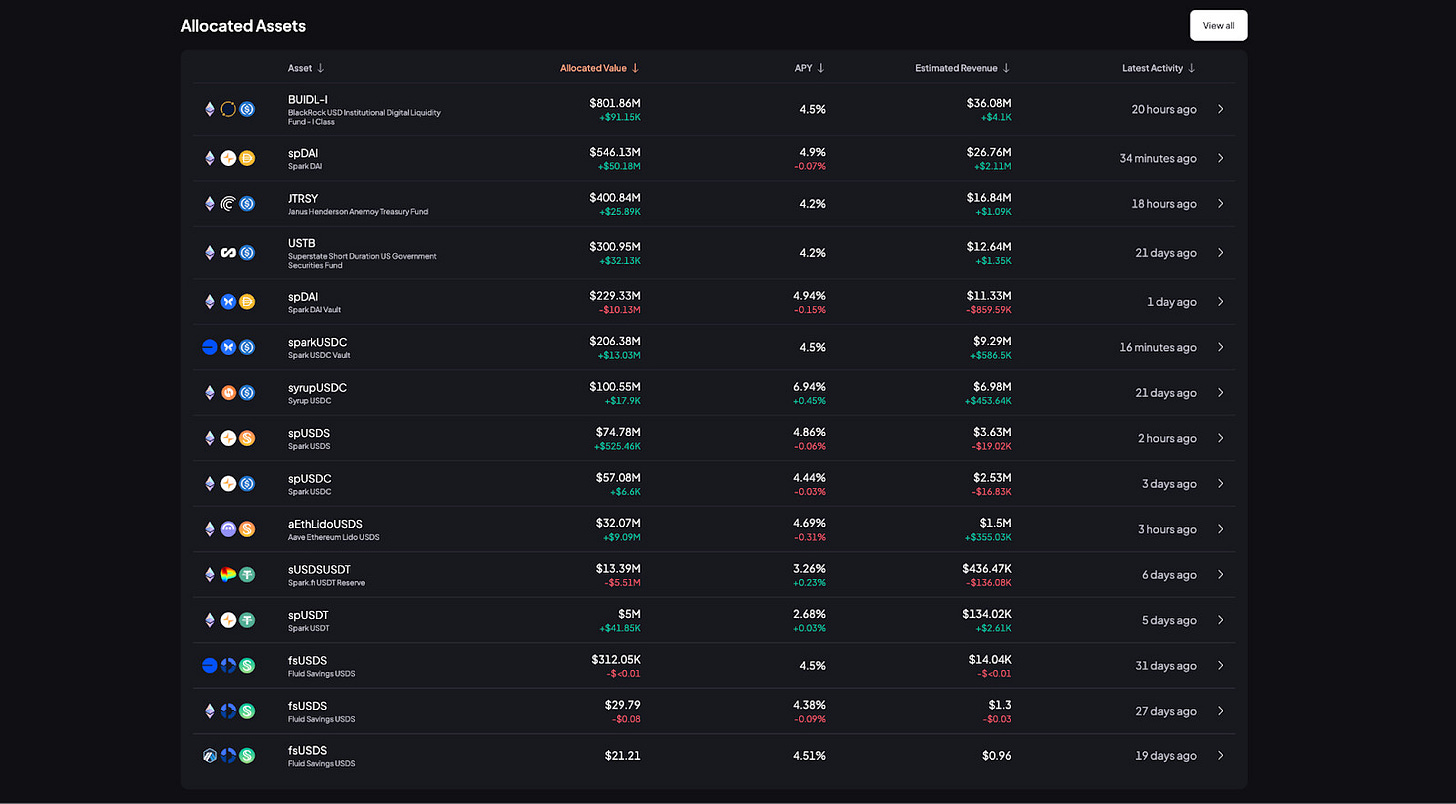The image size is (1456, 804).
Task: Click the Morpho butterfly icon in sparkUSDC row
Action: 228,347
